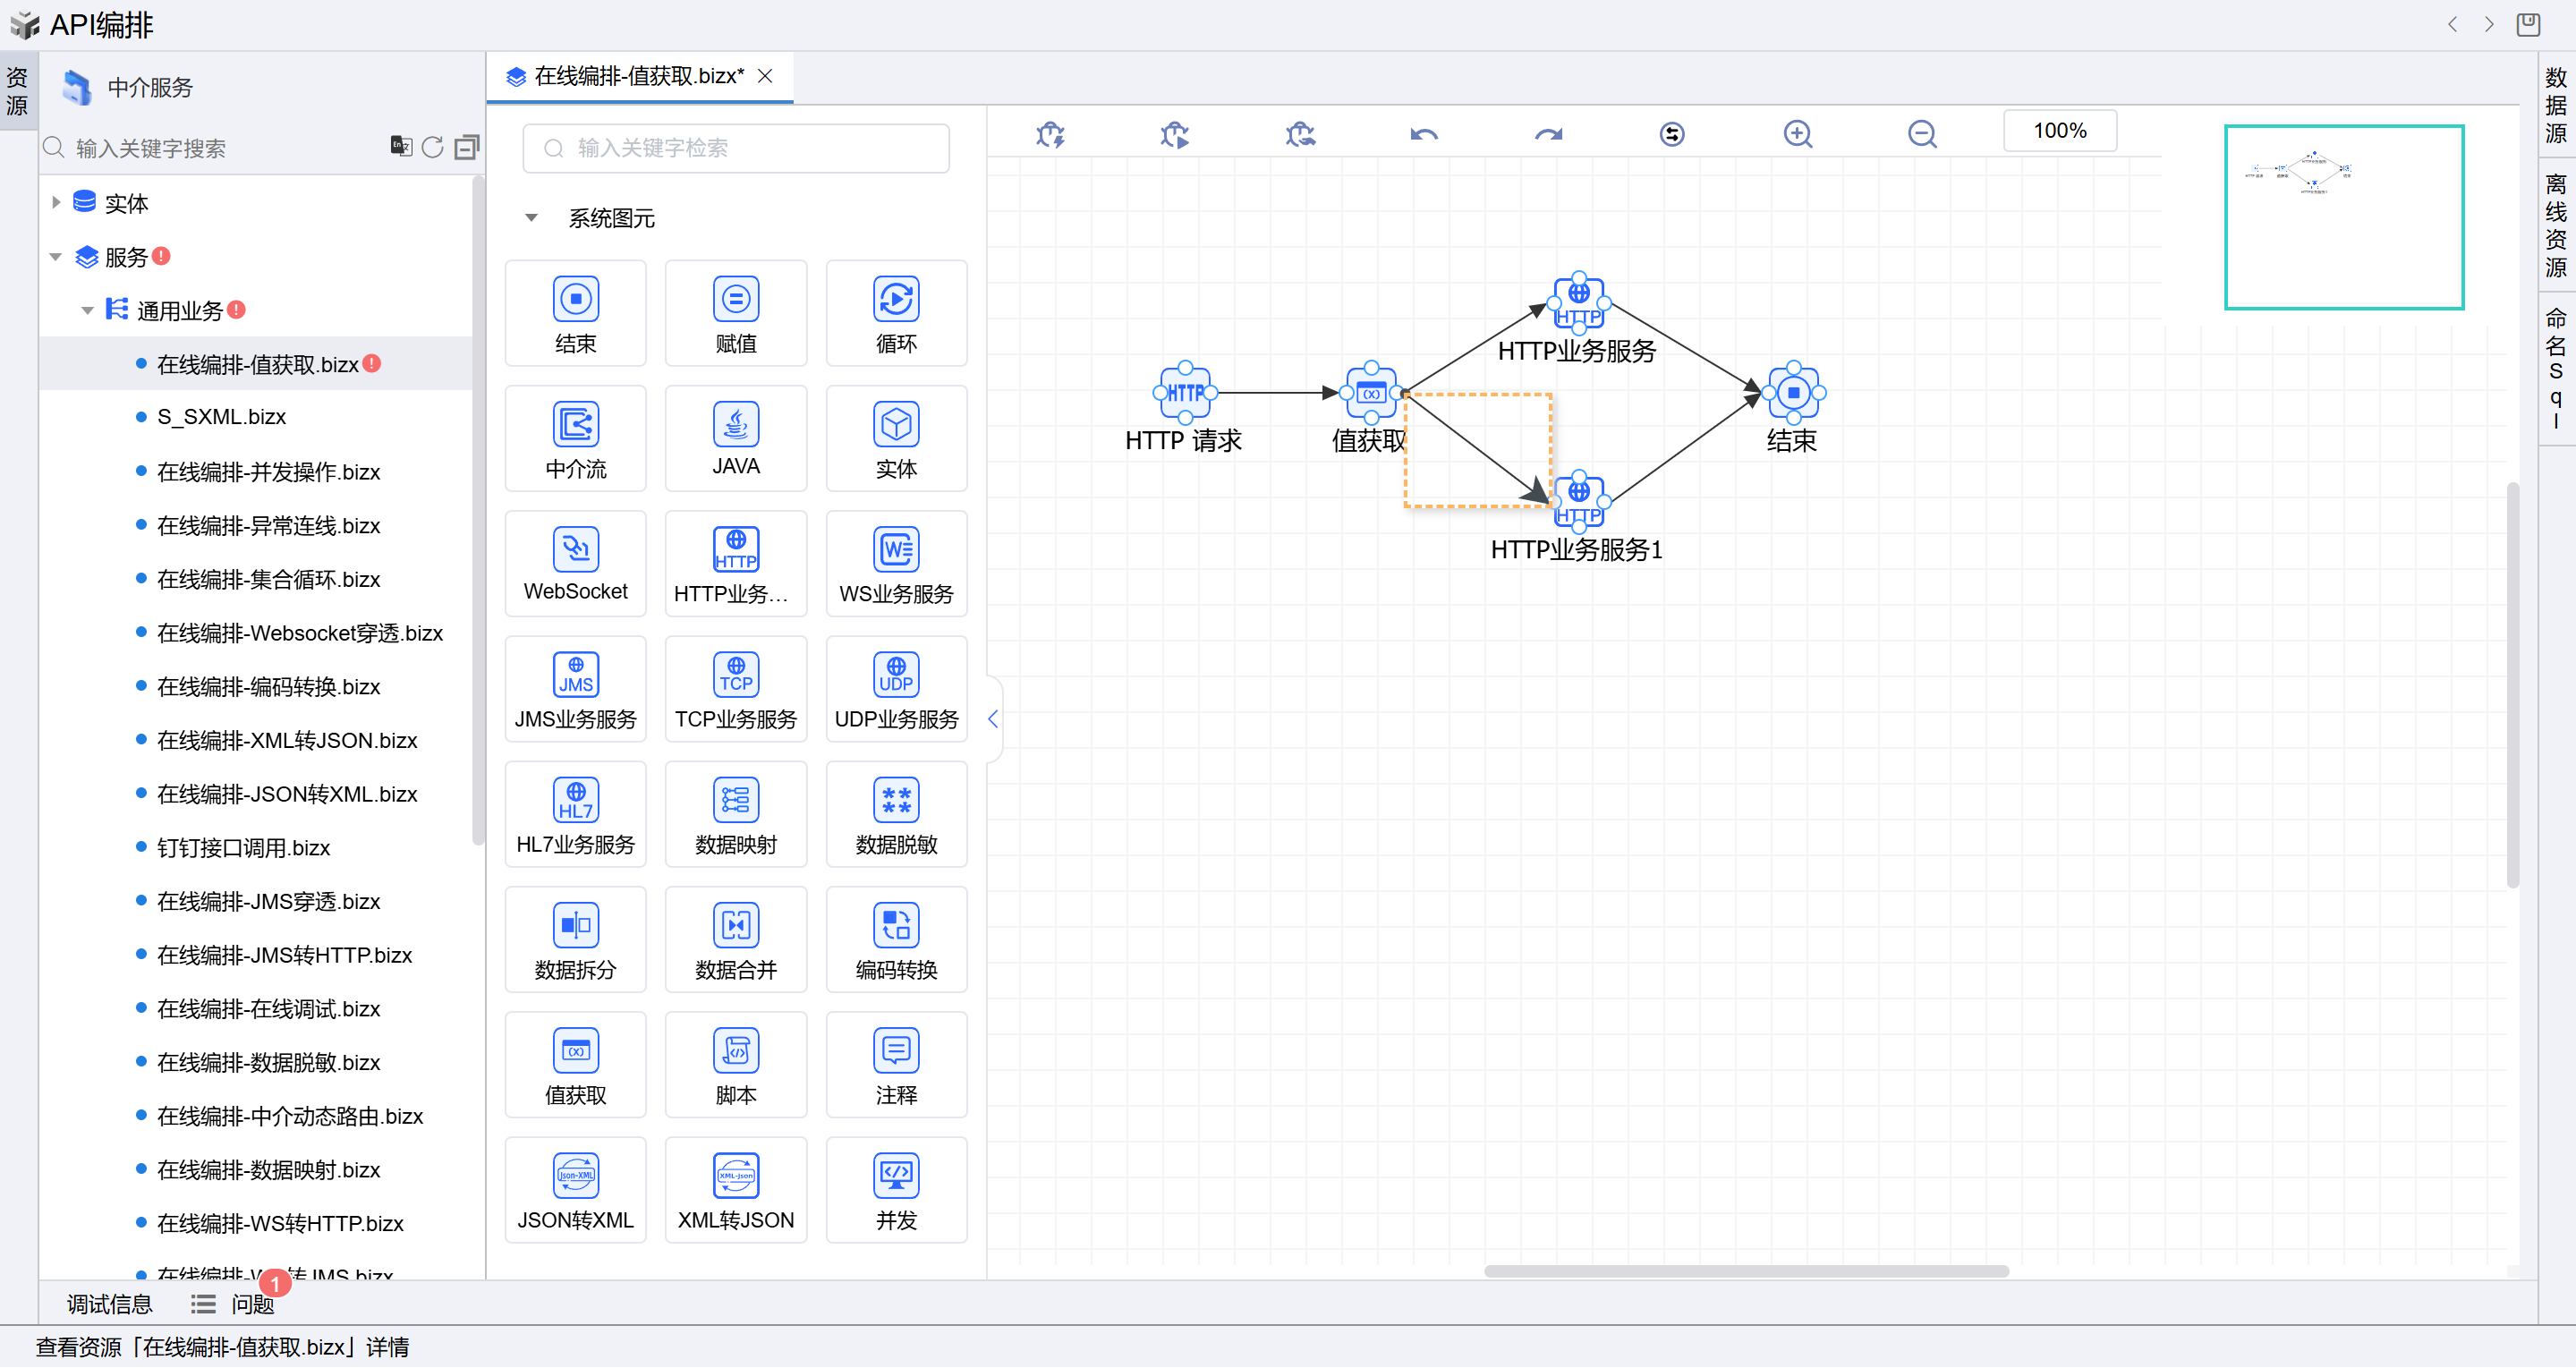This screenshot has width=2576, height=1368.
Task: Click the zoom out magnifier icon
Action: tap(1921, 134)
